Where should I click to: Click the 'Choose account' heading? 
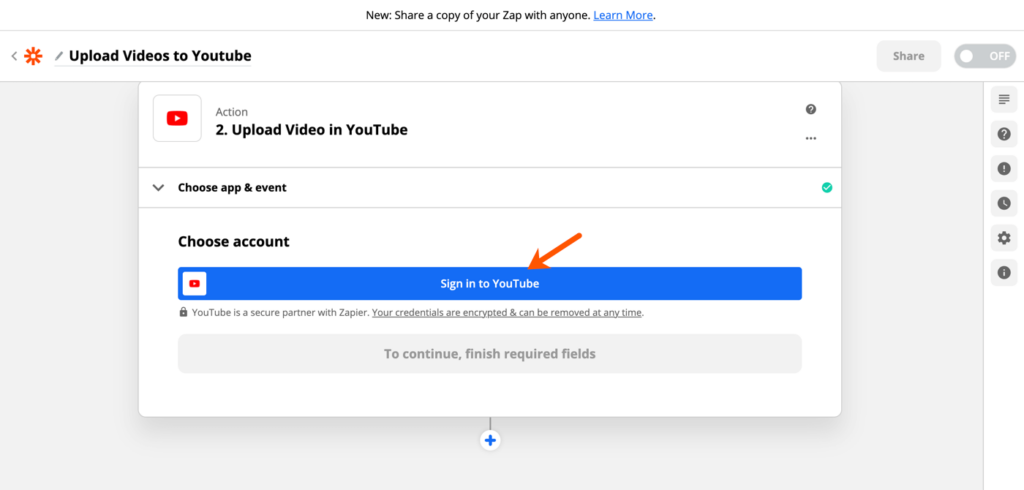pyautogui.click(x=234, y=242)
